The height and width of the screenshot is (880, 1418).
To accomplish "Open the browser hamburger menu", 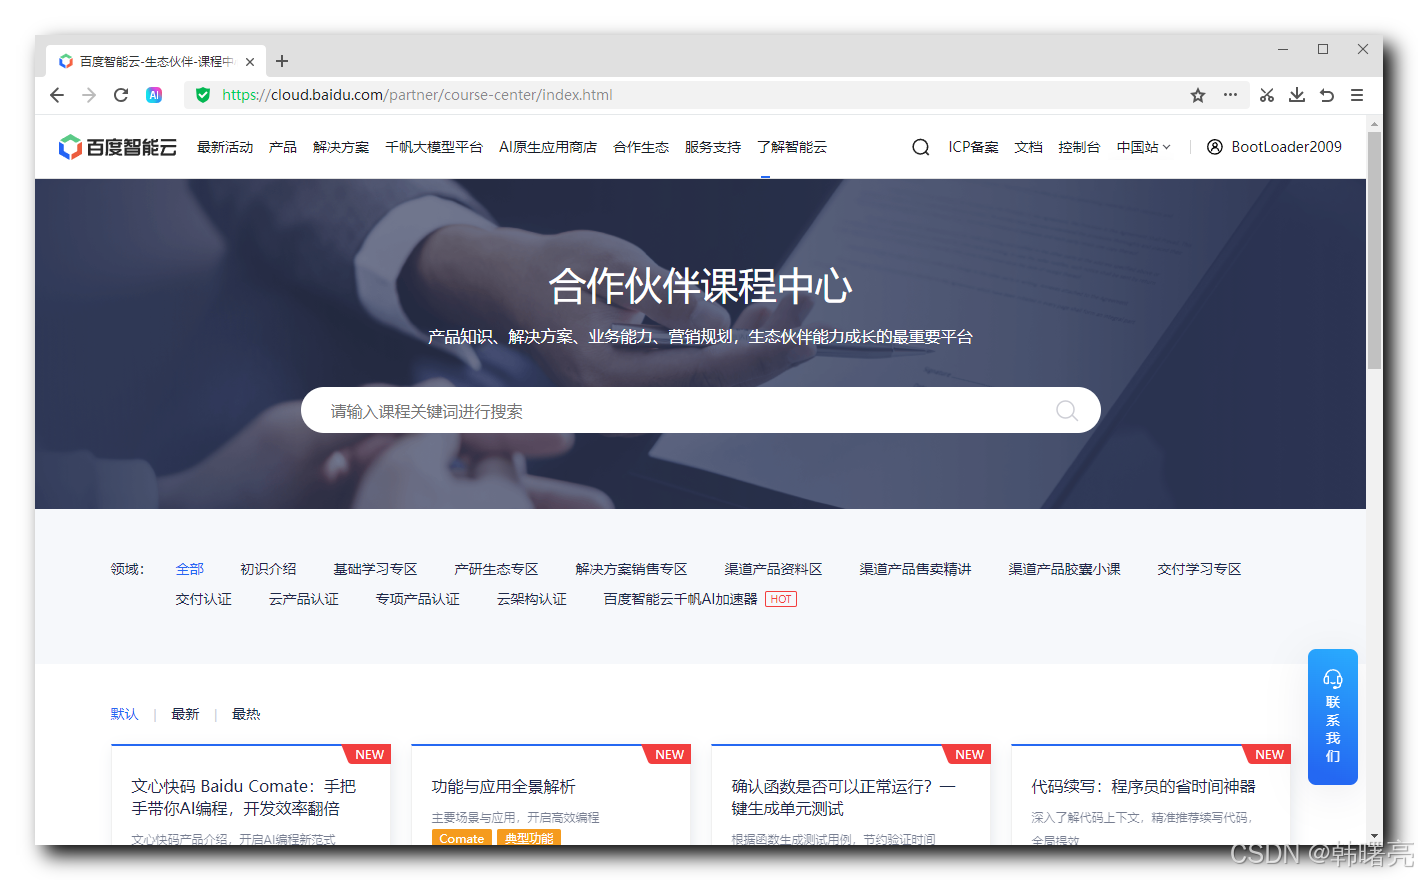I will (x=1357, y=95).
